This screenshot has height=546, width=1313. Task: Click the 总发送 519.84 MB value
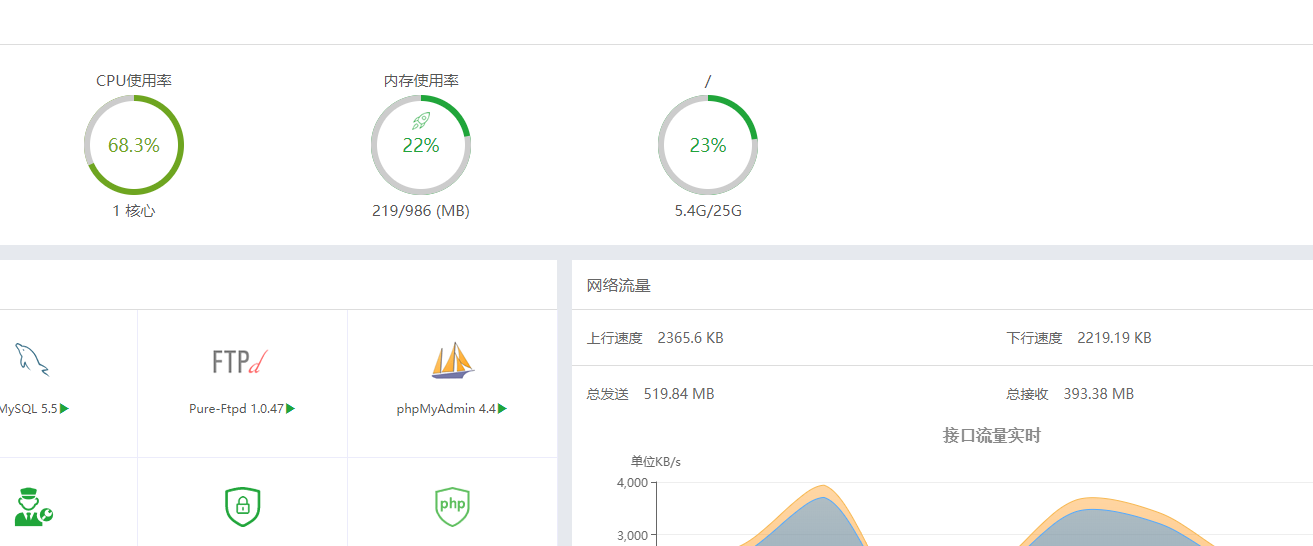coord(679,394)
